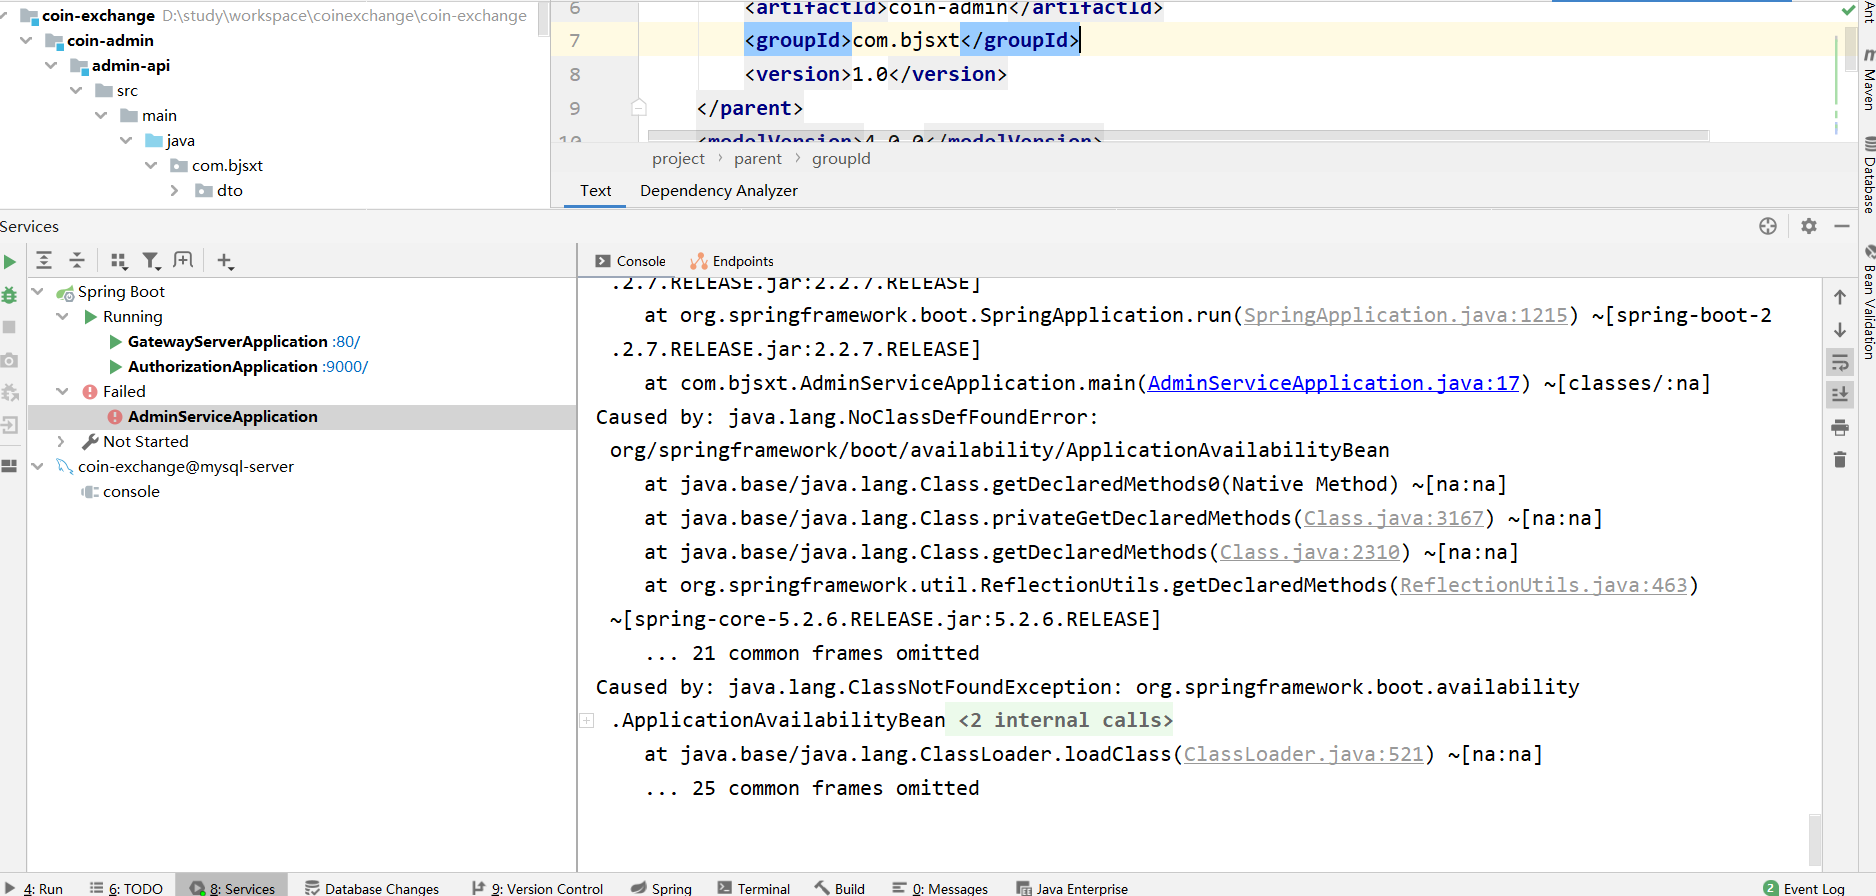Viewport: 1876px width, 896px height.
Task: Open the :80/ link of GatewayServerApplication
Action: click(x=346, y=341)
